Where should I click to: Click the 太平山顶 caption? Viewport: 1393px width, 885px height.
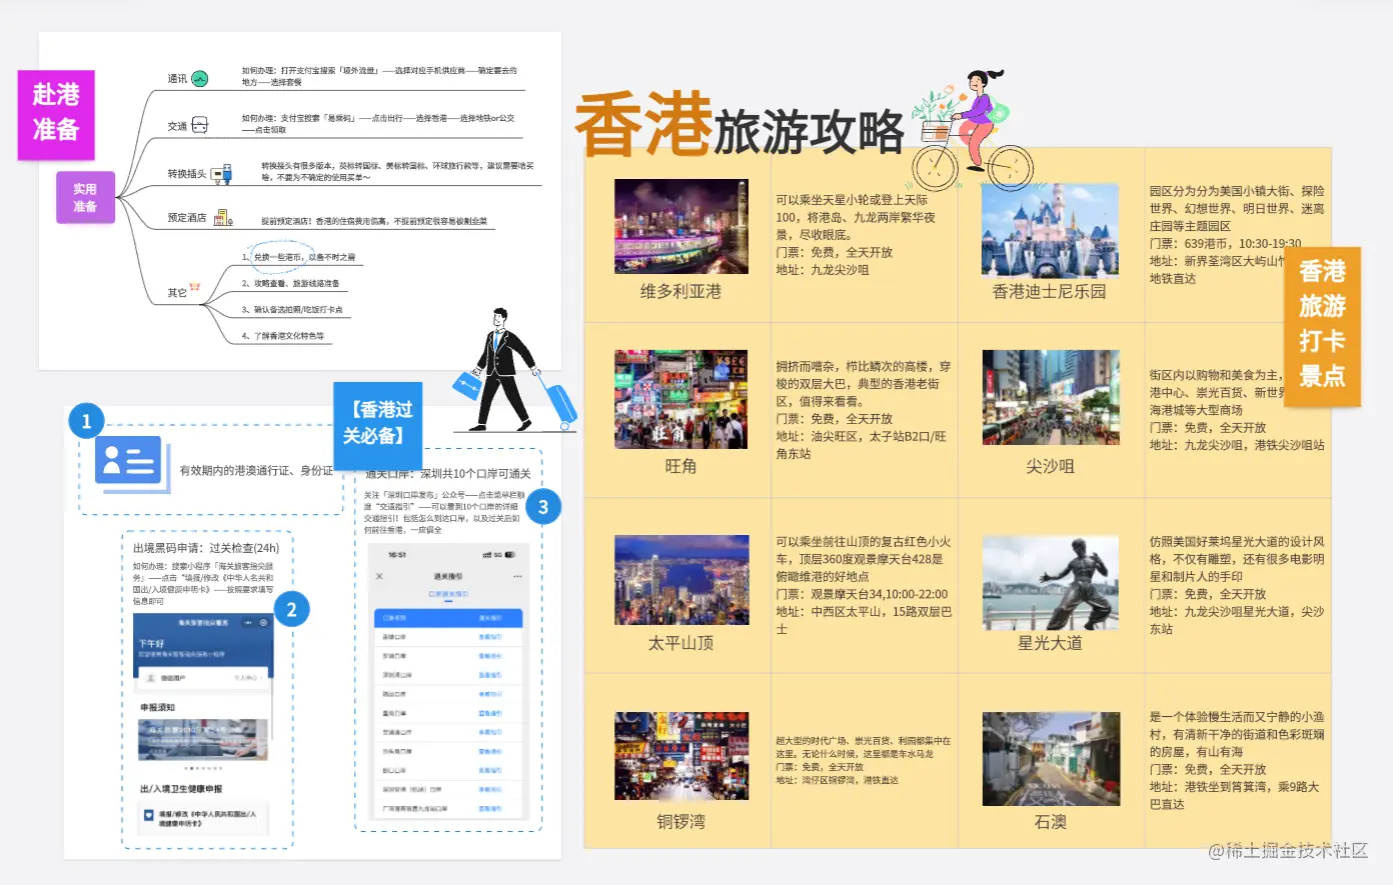click(681, 643)
